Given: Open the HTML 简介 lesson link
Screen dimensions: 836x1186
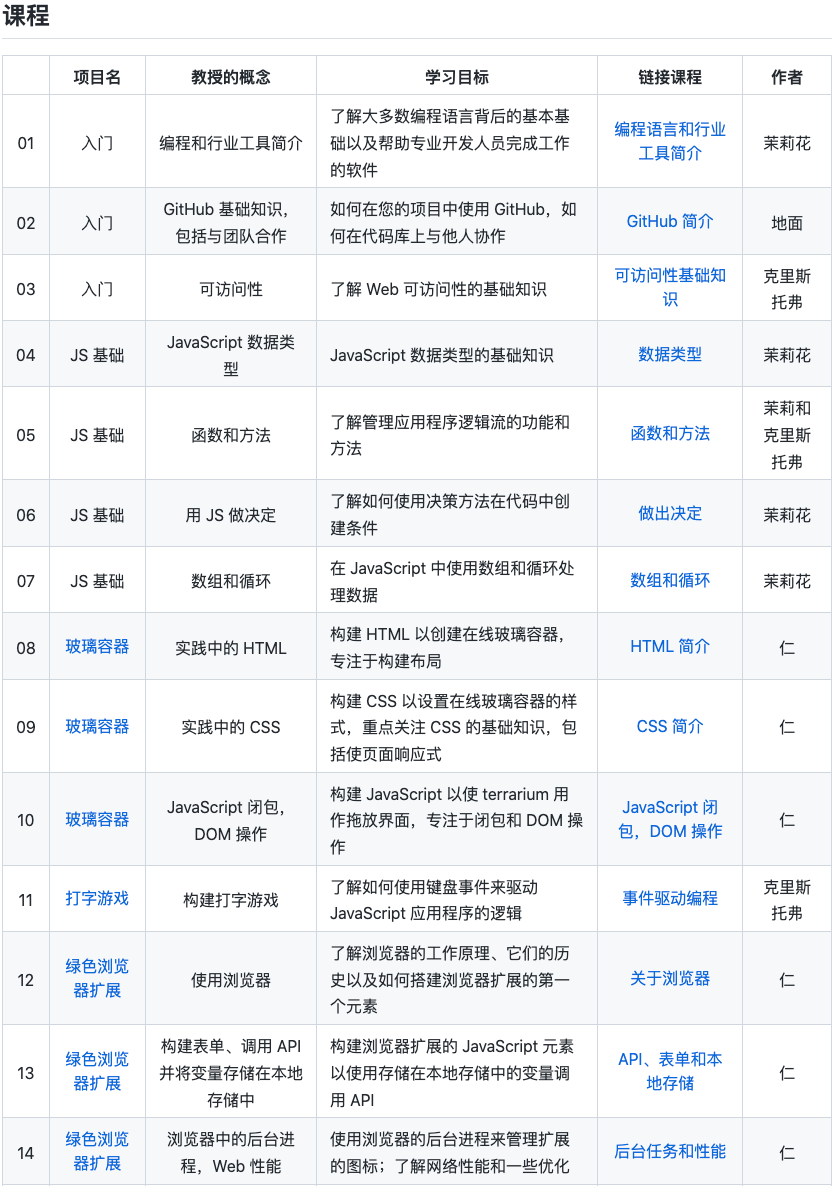Looking at the screenshot, I should click(x=670, y=647).
